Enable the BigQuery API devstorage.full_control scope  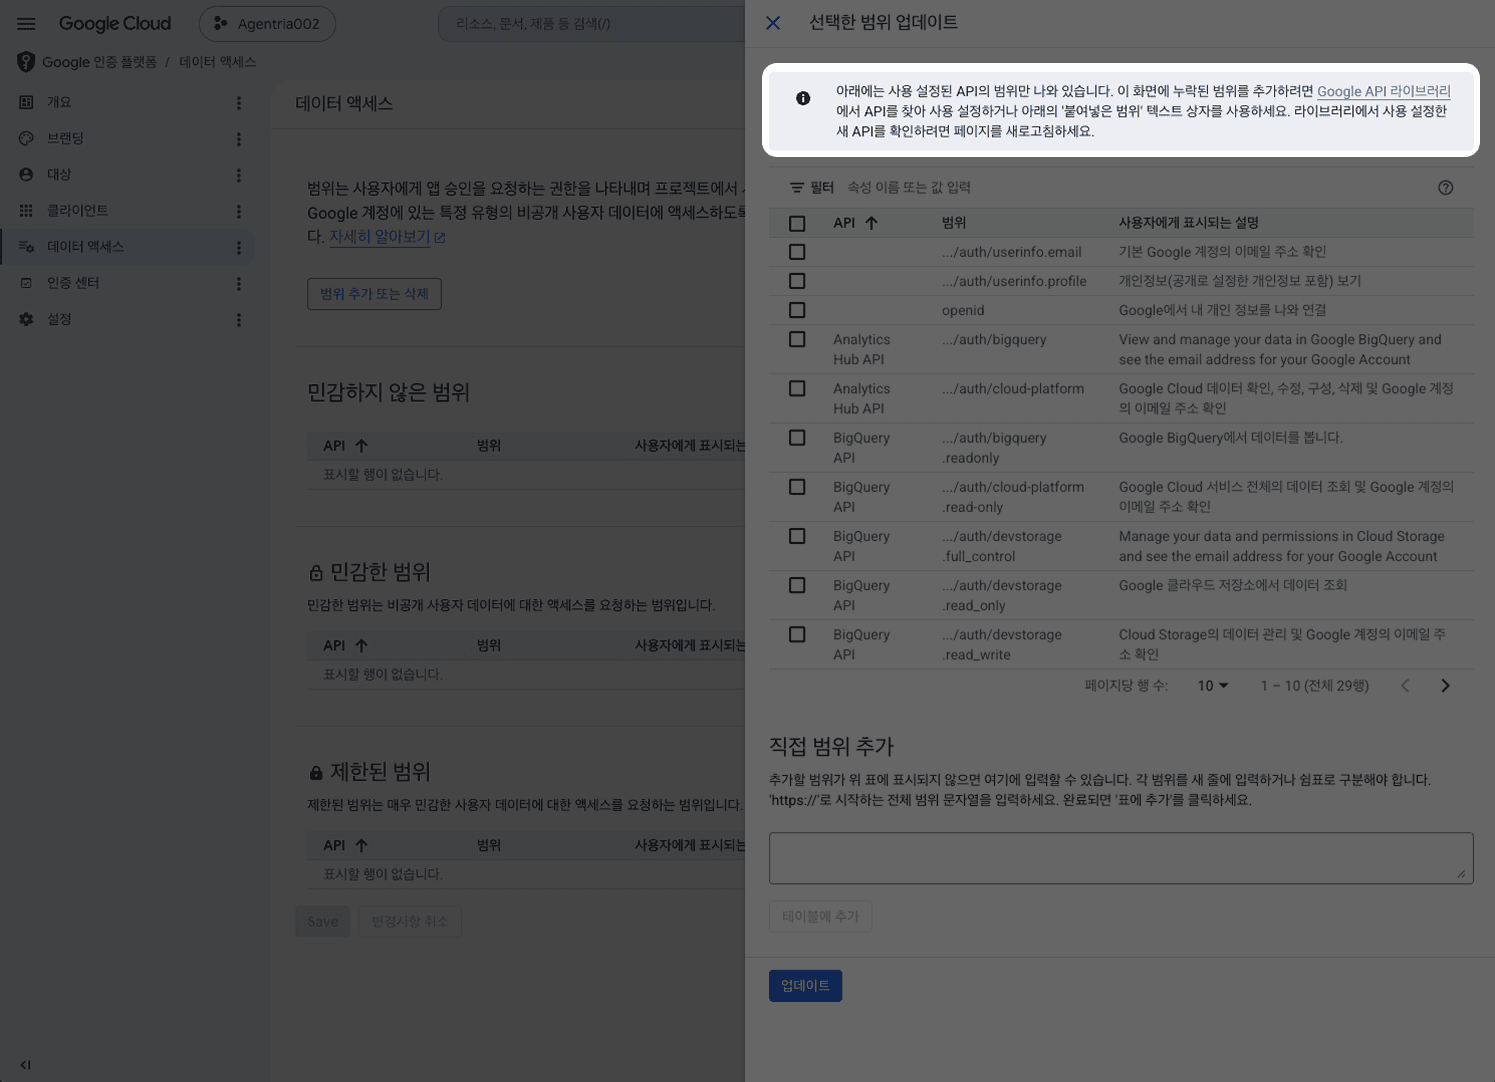[x=797, y=536]
